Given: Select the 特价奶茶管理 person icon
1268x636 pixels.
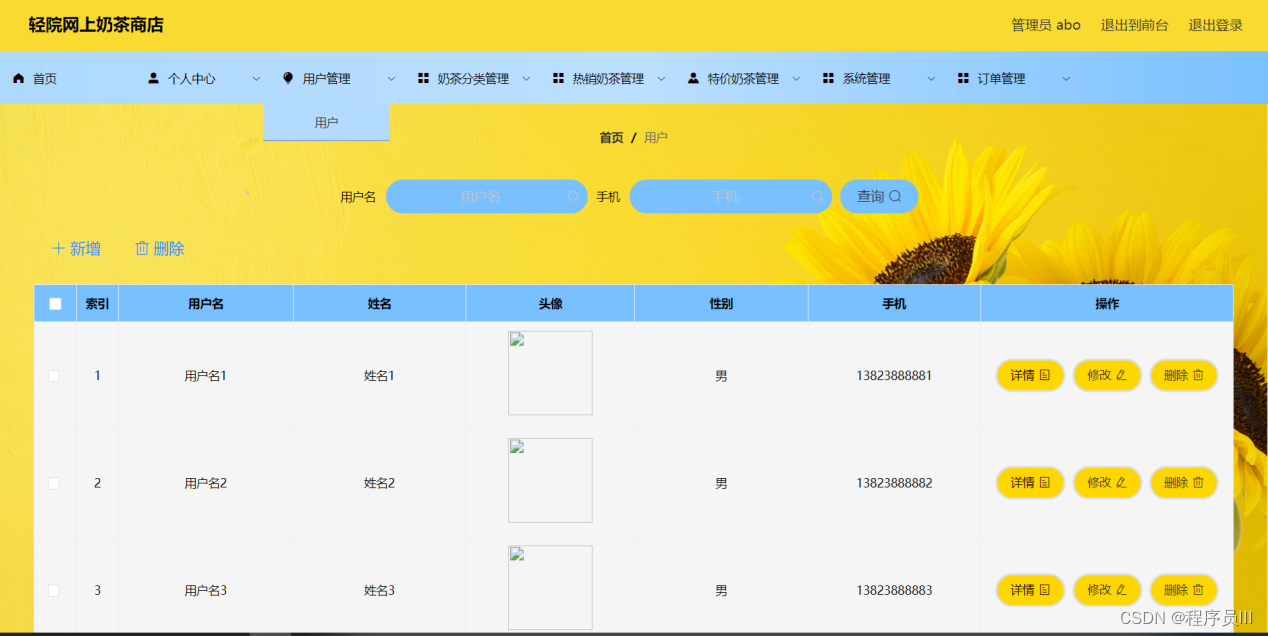Looking at the screenshot, I should pyautogui.click(x=692, y=77).
